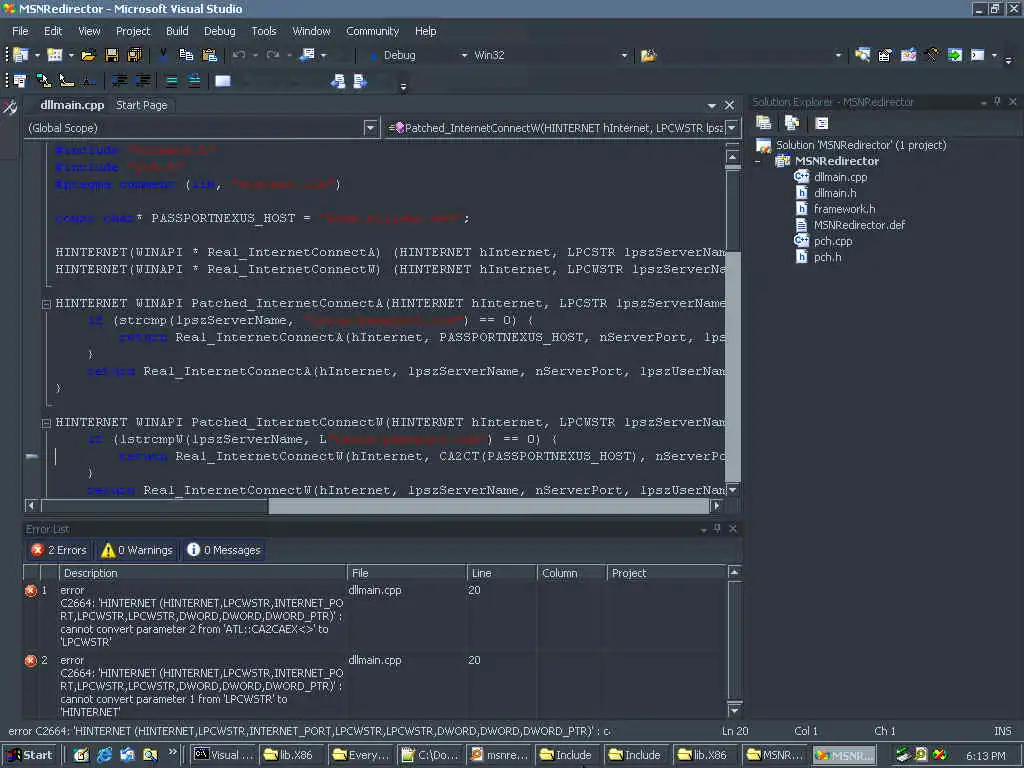Viewport: 1024px width, 768px height.
Task: Click Solution Explorer Properties icon
Action: click(763, 123)
